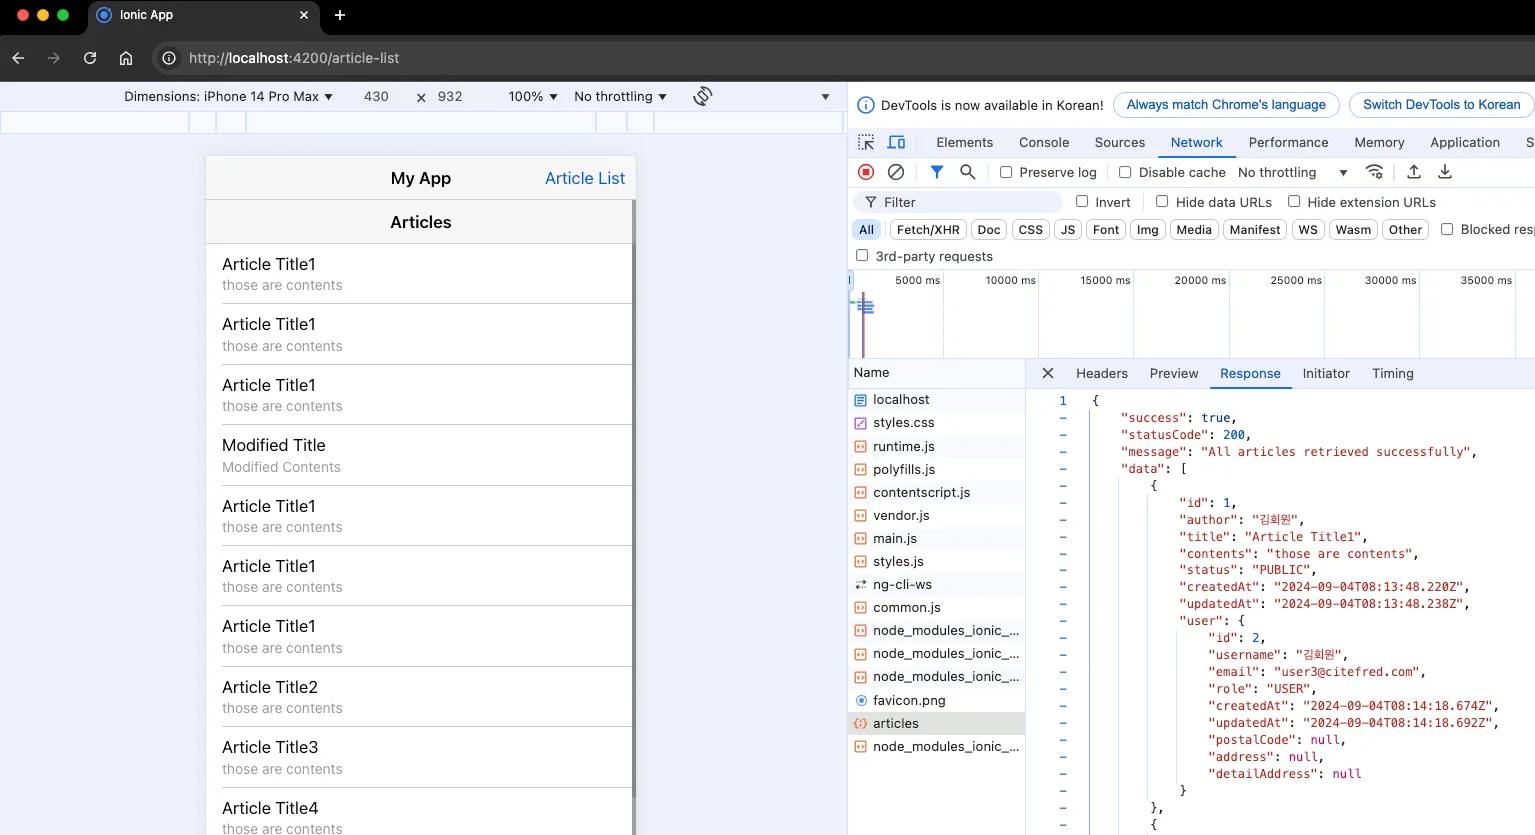Viewport: 1535px width, 835px height.
Task: Open the Dimensions iPhone 14 Pro Max dropdown
Action: tap(228, 96)
